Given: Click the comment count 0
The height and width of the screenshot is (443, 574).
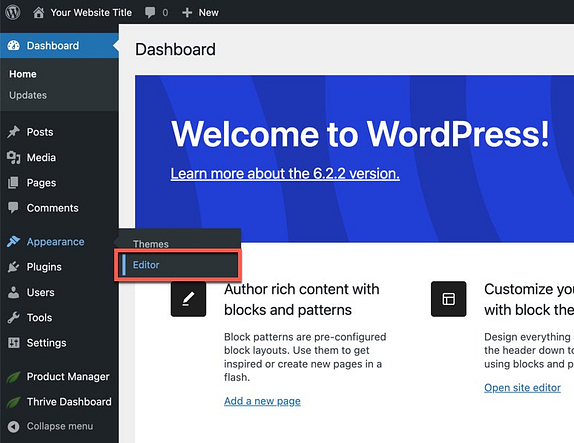Looking at the screenshot, I should tap(165, 13).
